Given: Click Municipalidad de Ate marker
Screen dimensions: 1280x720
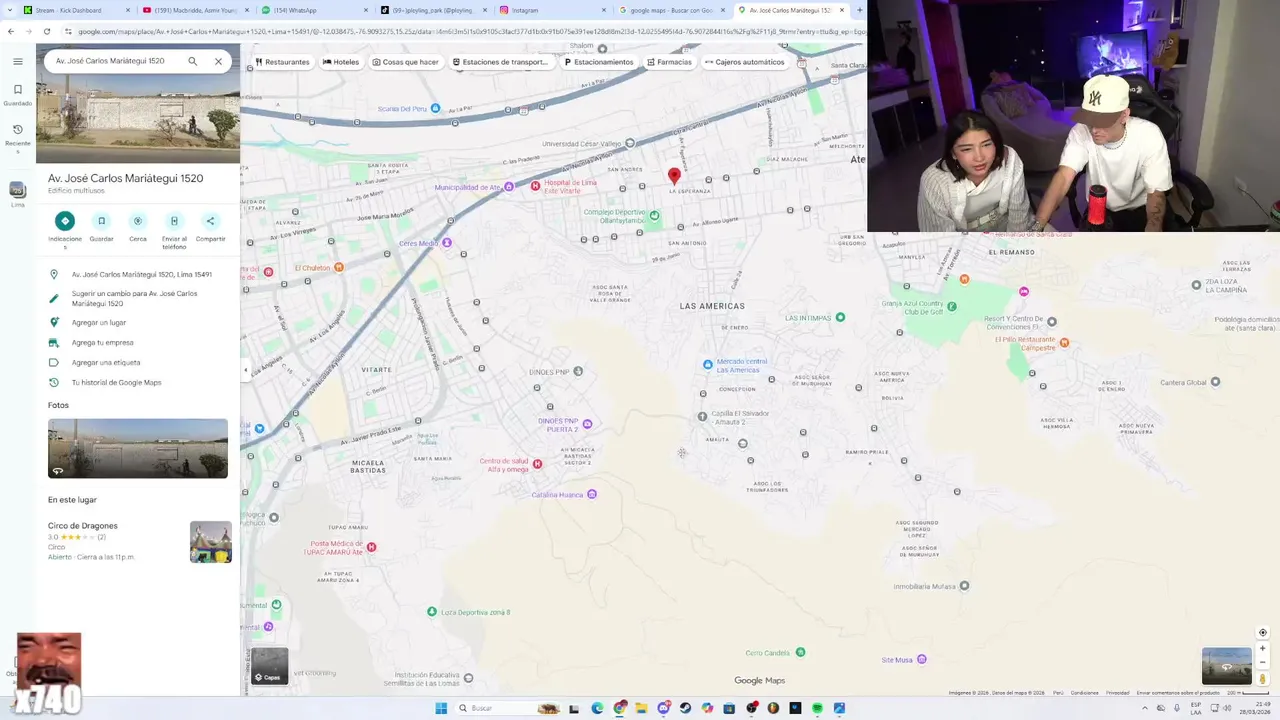Looking at the screenshot, I should (x=509, y=187).
